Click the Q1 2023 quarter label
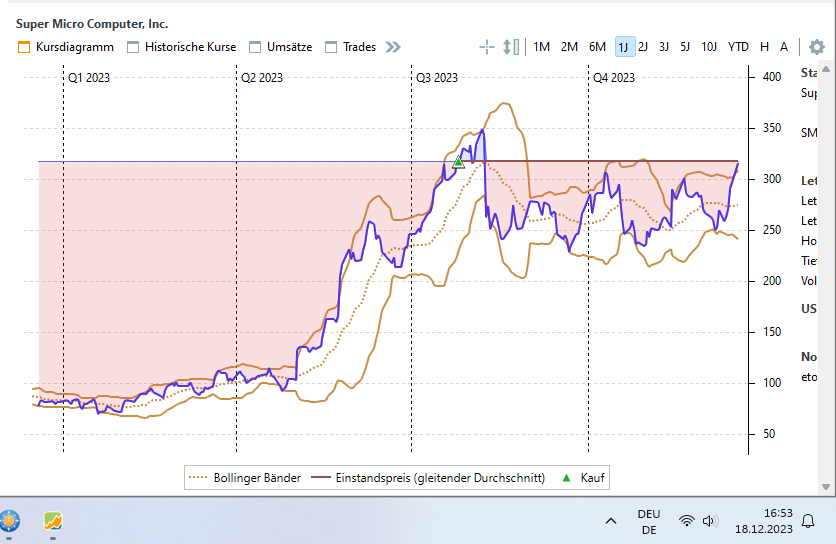The image size is (836, 544). pos(89,78)
